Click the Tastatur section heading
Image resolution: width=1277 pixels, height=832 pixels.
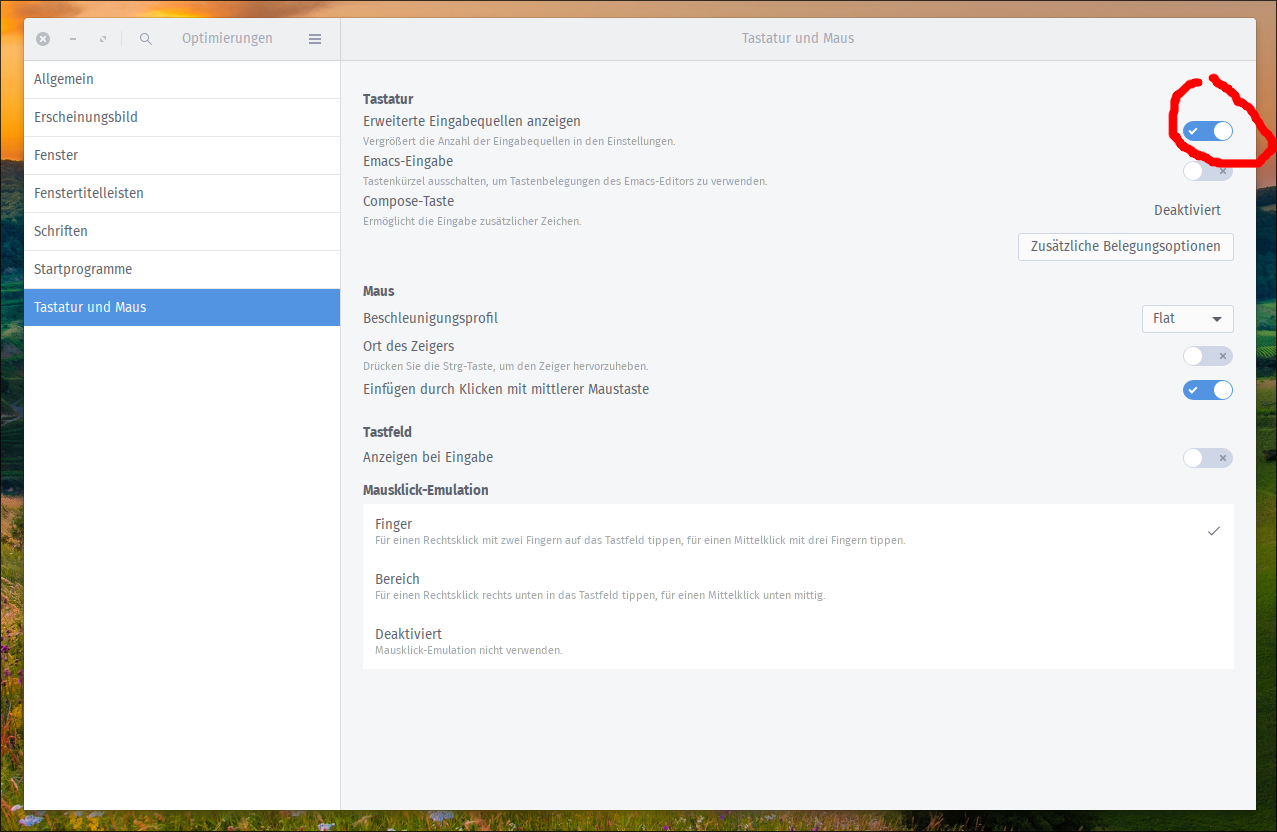388,99
